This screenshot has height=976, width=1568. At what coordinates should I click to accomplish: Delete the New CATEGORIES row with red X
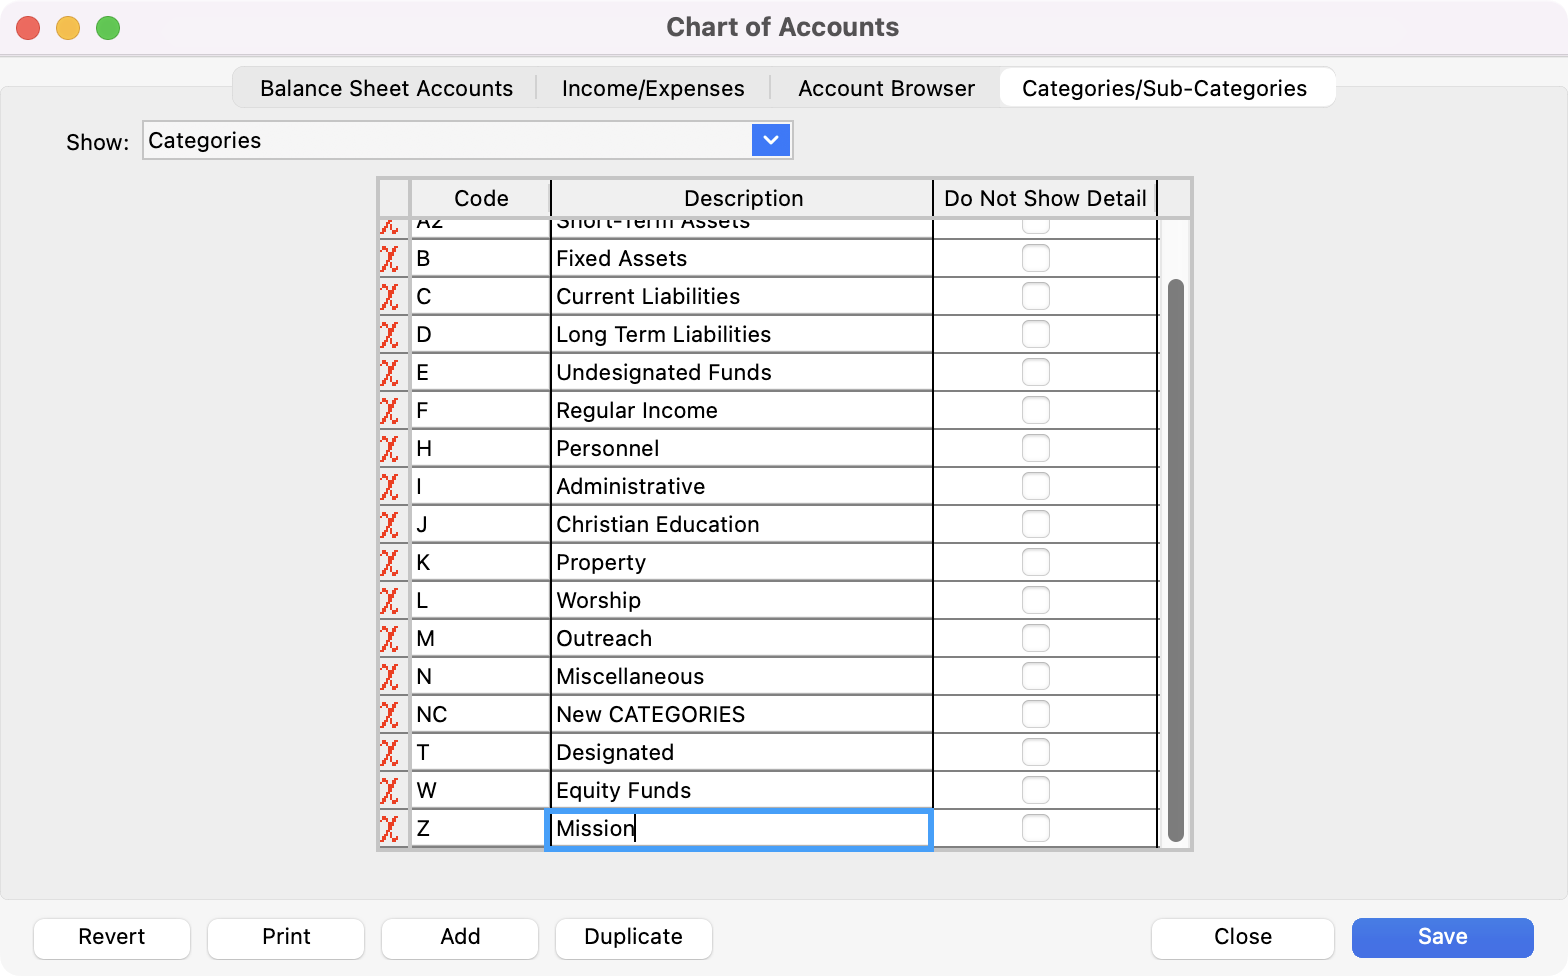tap(390, 715)
